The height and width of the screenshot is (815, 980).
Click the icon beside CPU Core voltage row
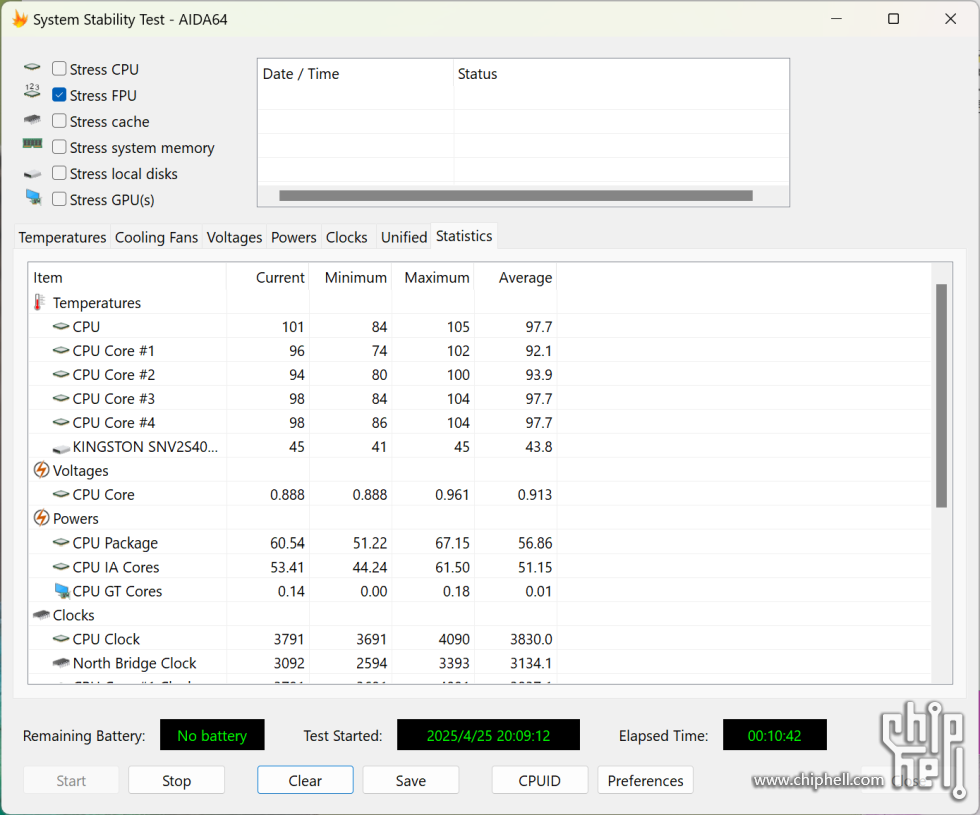(x=61, y=494)
